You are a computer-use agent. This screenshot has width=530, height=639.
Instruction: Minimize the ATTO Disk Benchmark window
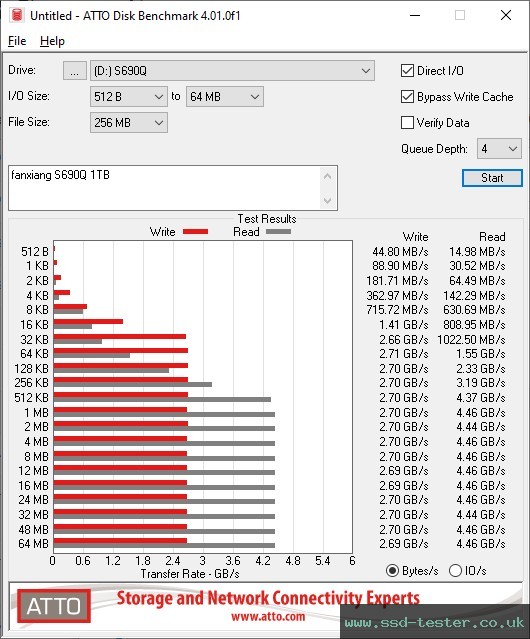click(415, 15)
